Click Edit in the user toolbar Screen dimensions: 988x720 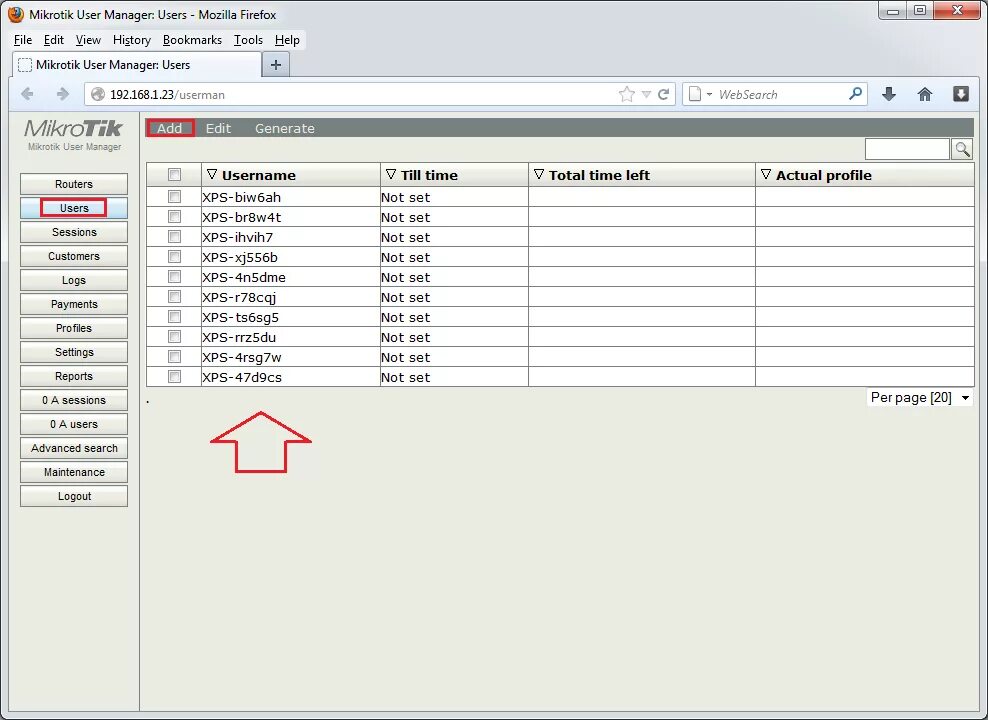point(219,128)
